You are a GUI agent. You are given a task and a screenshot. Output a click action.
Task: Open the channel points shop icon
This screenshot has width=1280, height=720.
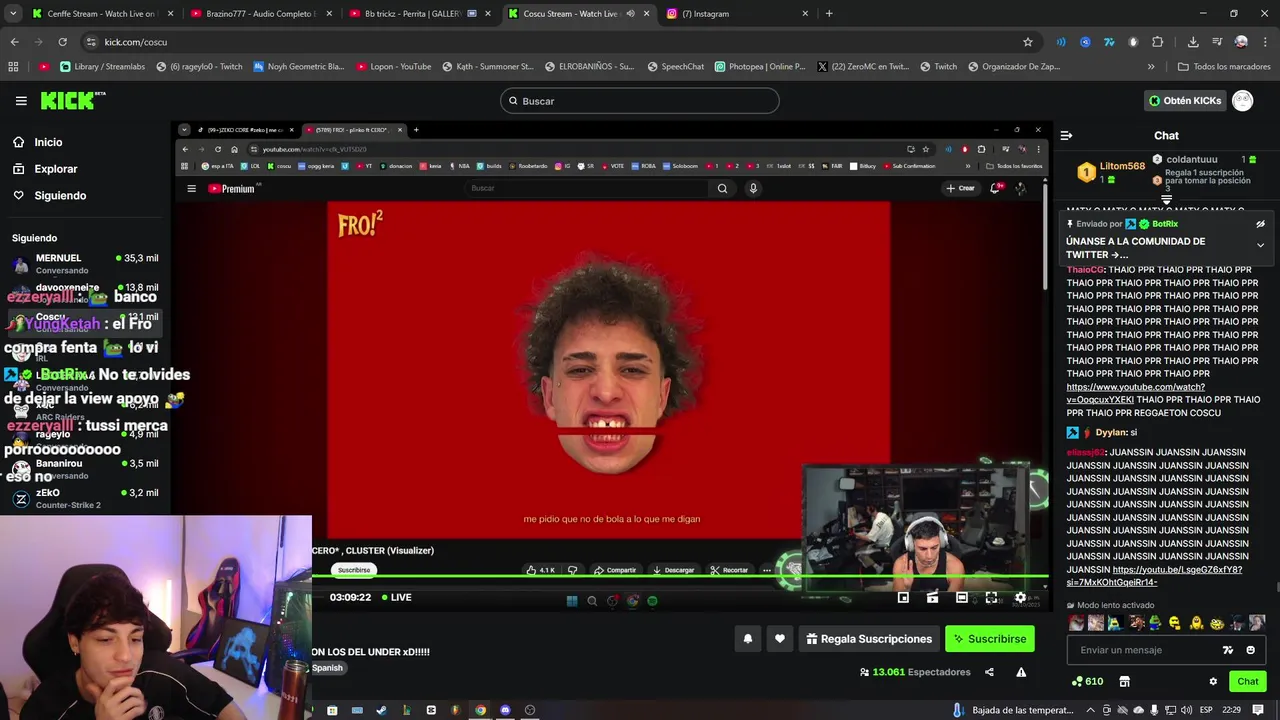point(1124,681)
